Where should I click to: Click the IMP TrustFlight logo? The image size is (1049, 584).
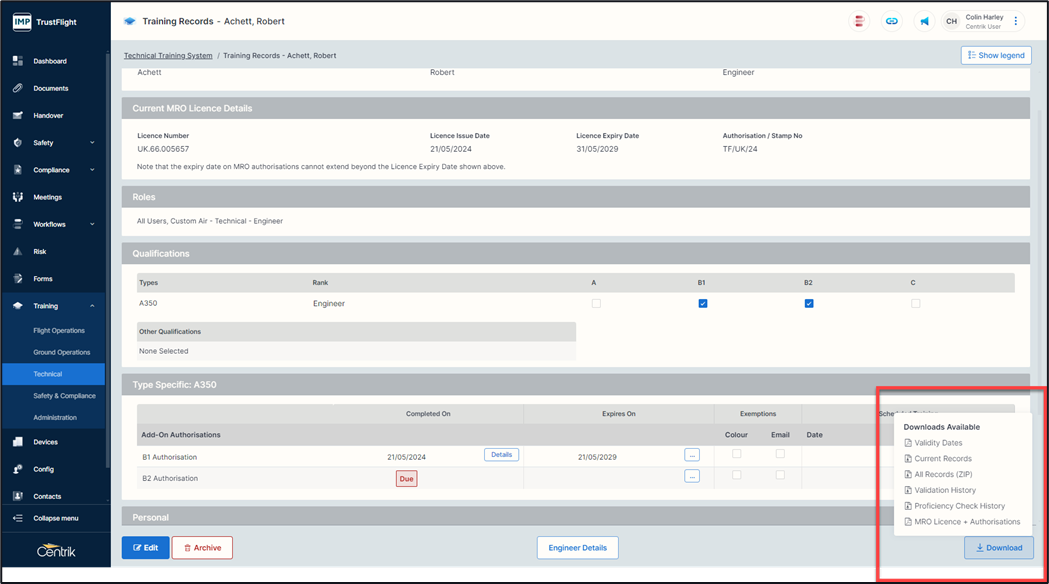pyautogui.click(x=45, y=22)
